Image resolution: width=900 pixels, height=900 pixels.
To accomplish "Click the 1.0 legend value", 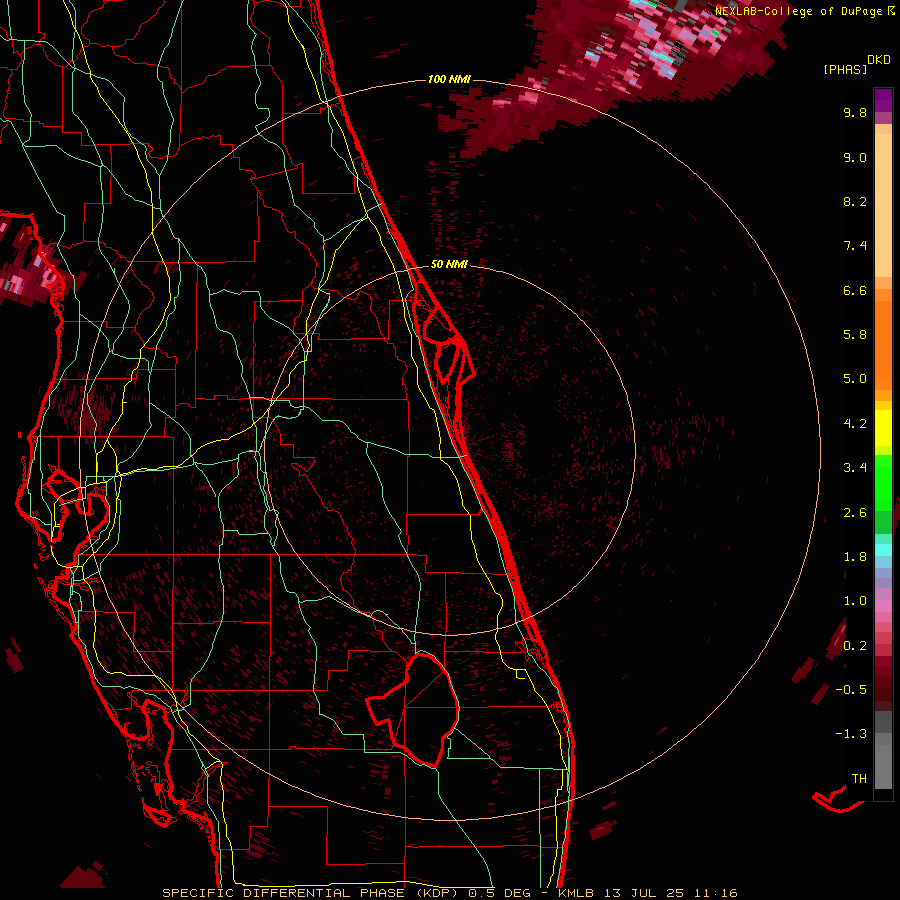I will pos(855,601).
